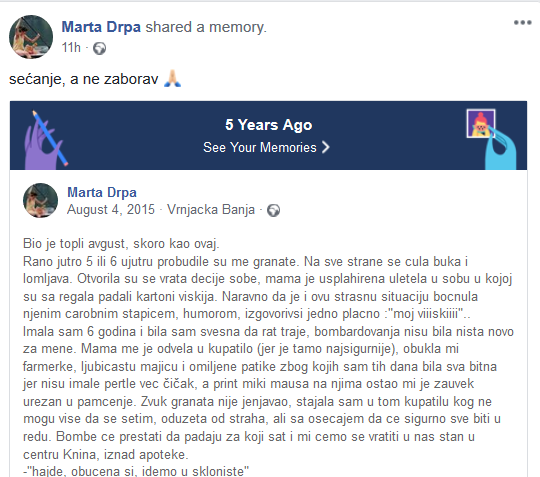Click the blue hand holding photo illustration

[x=491, y=139]
